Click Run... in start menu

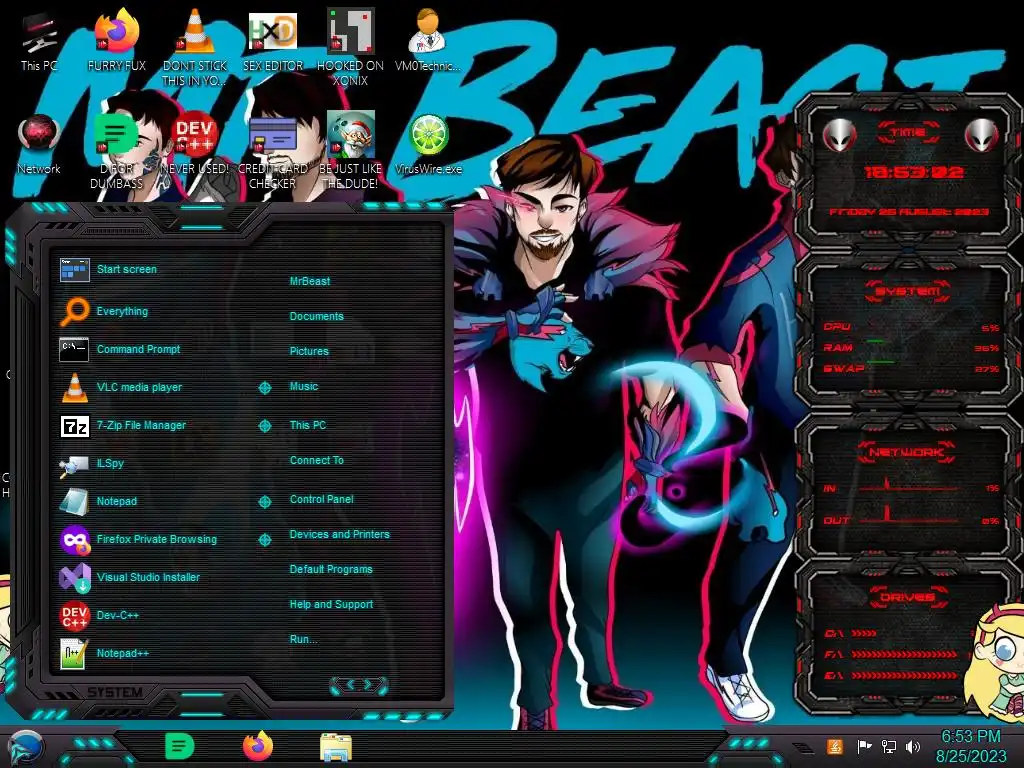[x=303, y=639]
